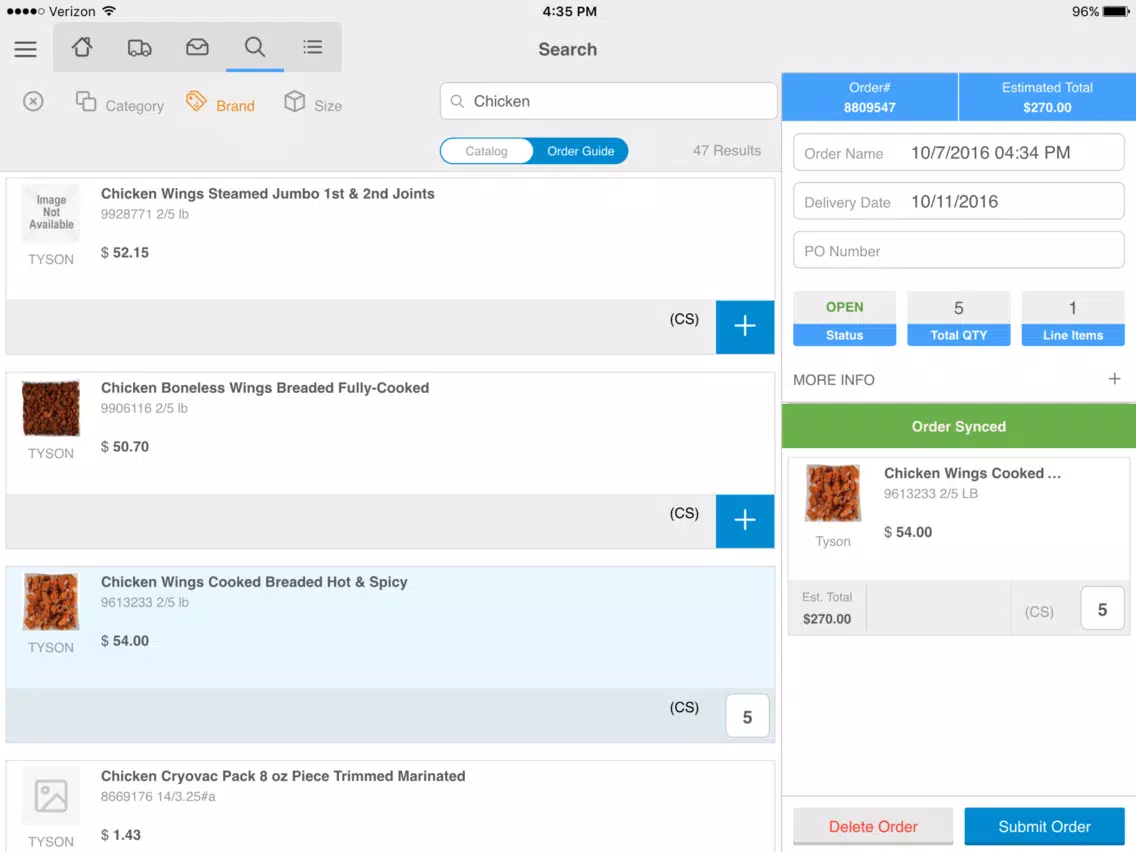
Task: Click price $ 52.15
Action: 125,252
